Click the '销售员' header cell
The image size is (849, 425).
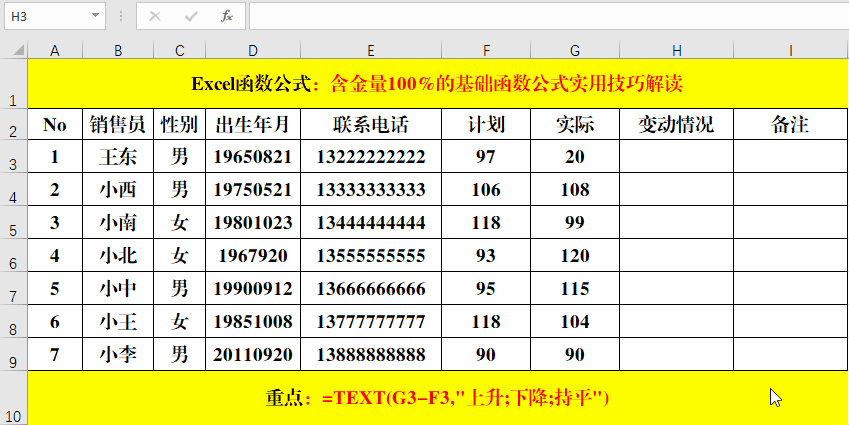pos(118,125)
